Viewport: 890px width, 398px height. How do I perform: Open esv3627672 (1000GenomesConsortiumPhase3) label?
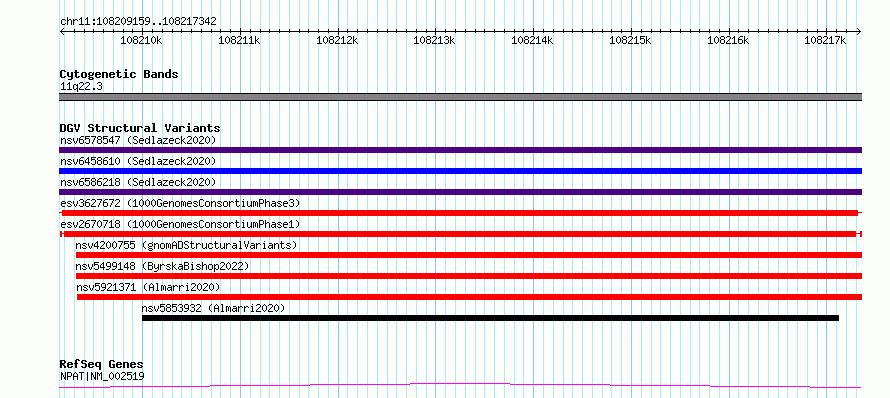pyautogui.click(x=180, y=203)
